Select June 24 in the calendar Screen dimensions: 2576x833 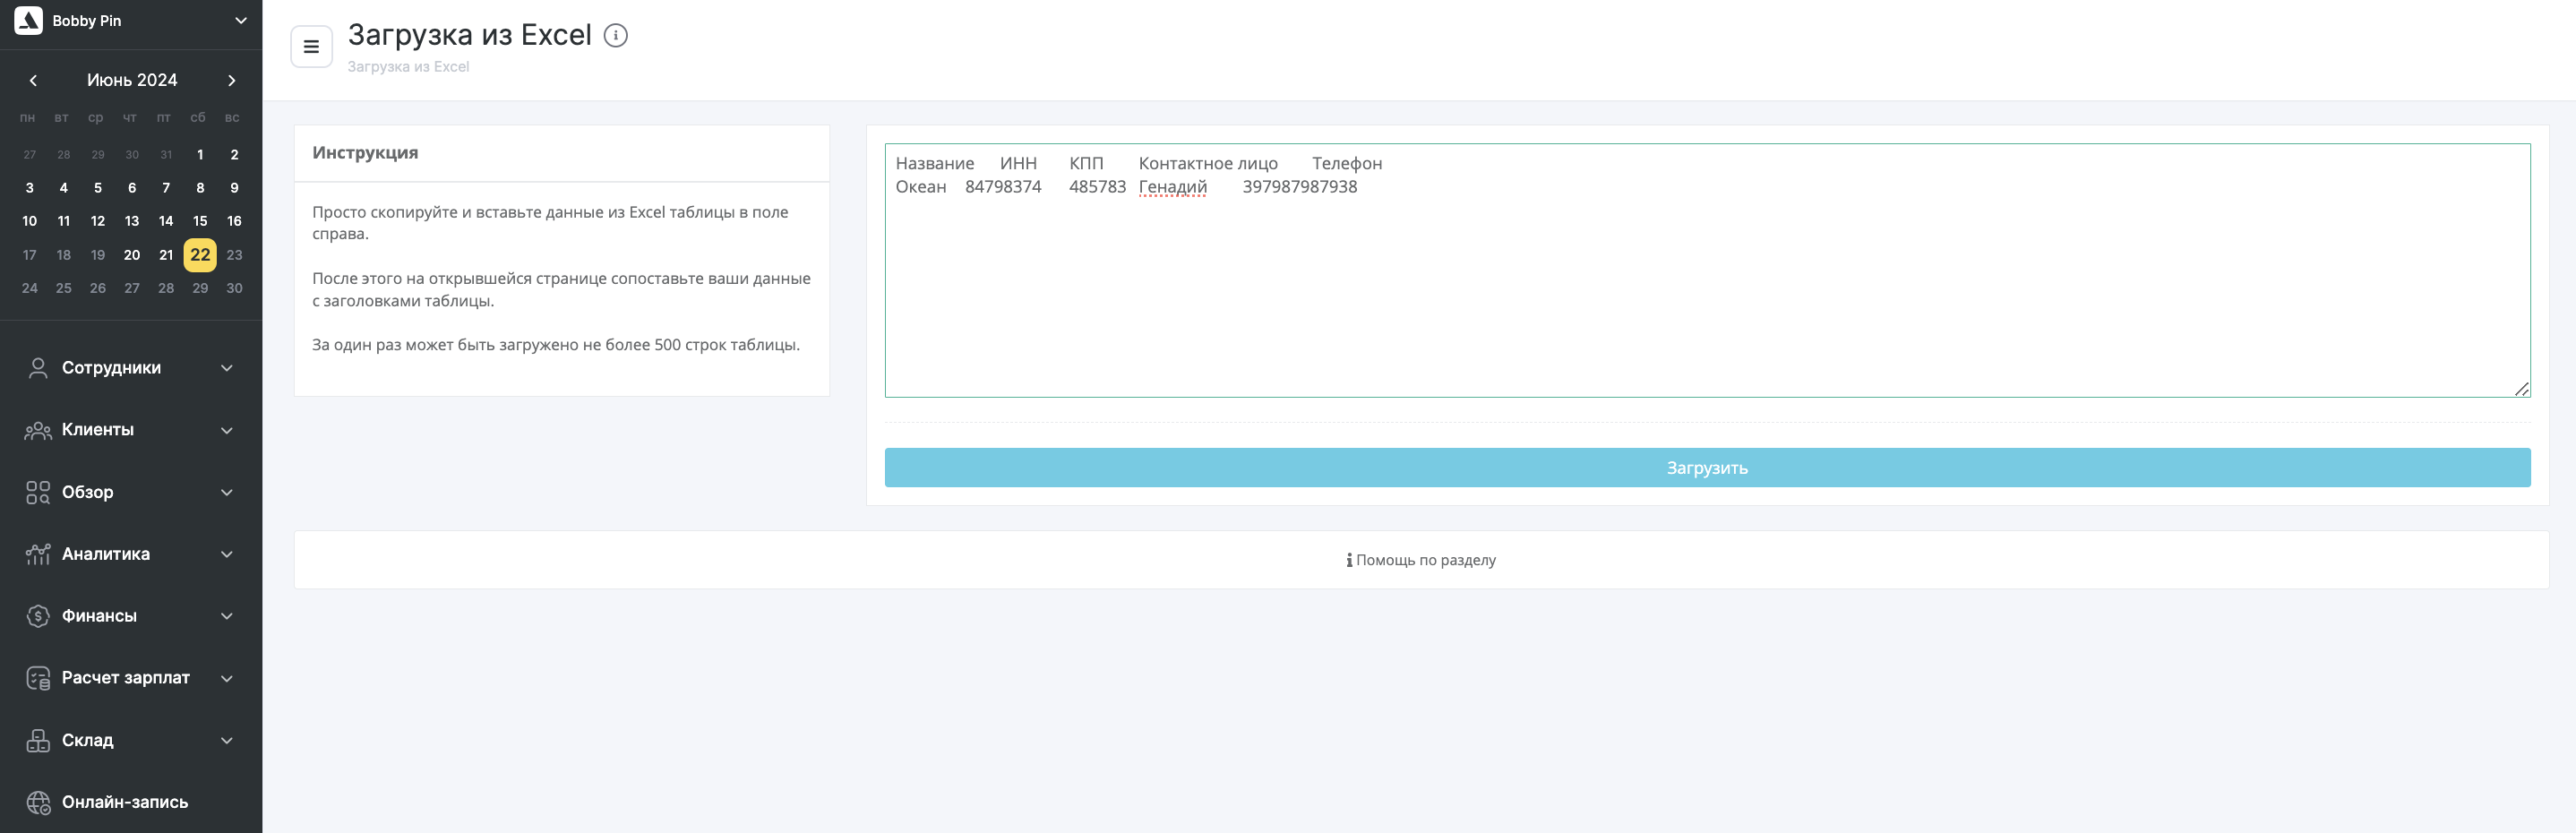[x=30, y=288]
